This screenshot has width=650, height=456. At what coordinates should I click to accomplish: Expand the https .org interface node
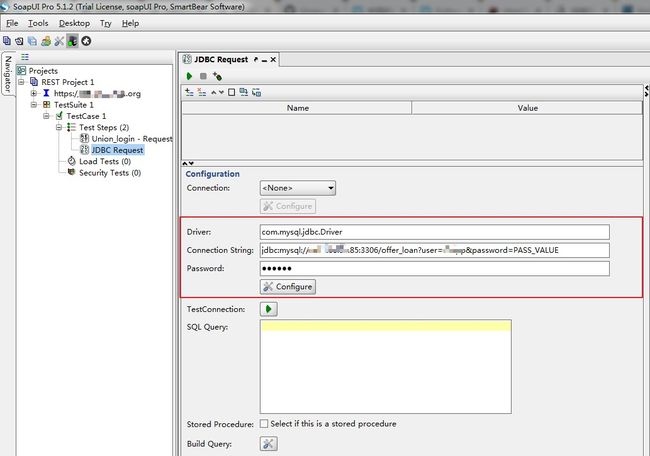(x=34, y=93)
